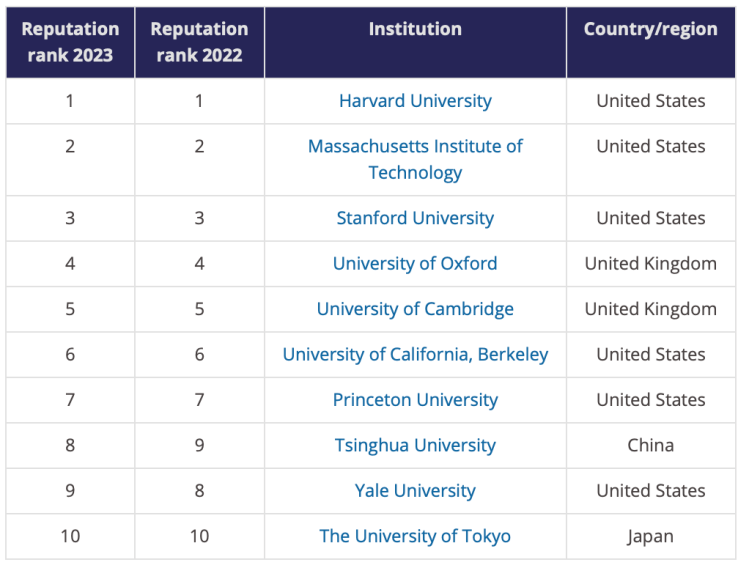This screenshot has height=576, width=749.
Task: Open the Stanford University link
Action: pyautogui.click(x=415, y=218)
